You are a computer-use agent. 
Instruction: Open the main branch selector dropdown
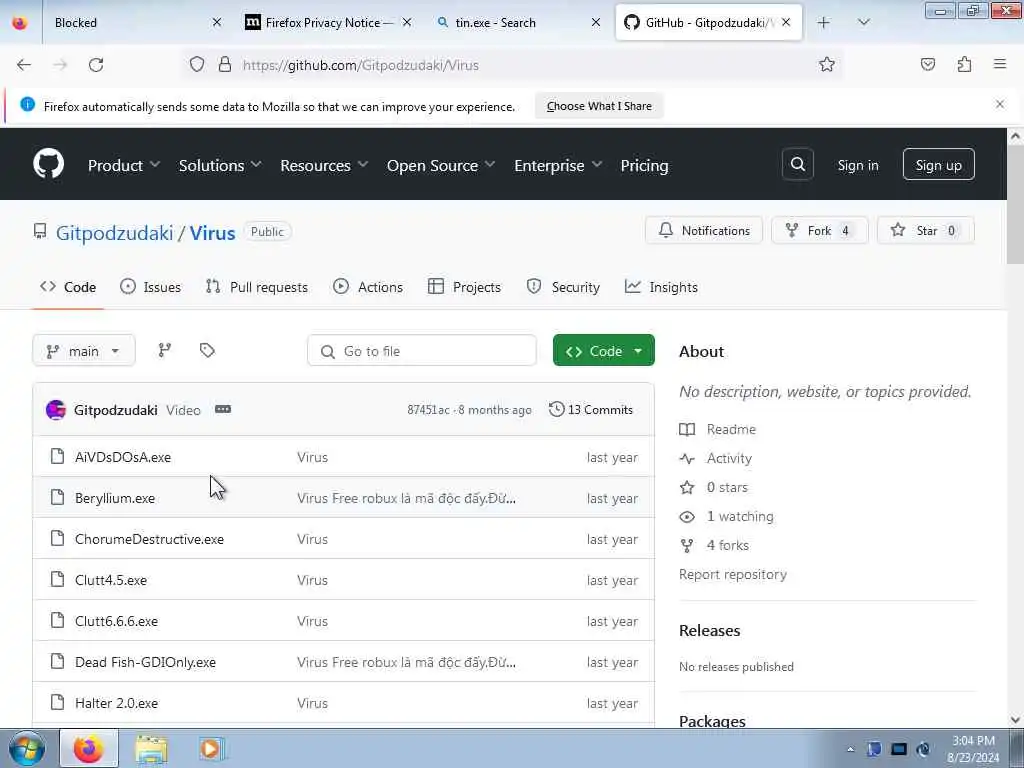coord(84,351)
